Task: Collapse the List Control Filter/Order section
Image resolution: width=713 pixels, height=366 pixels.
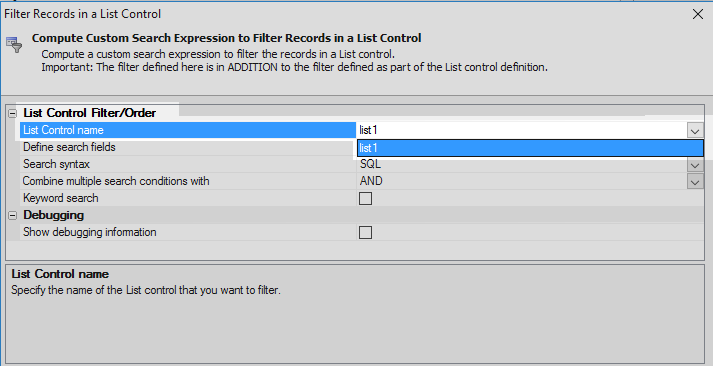Action: pyautogui.click(x=13, y=113)
